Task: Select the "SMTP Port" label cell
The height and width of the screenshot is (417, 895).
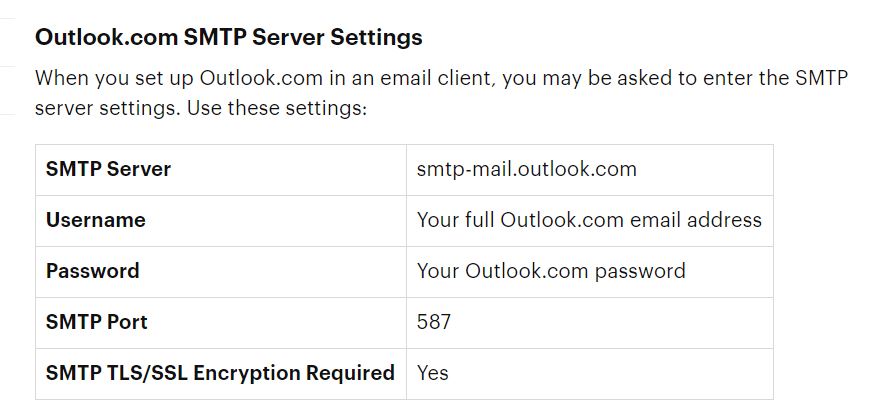Action: [x=96, y=322]
